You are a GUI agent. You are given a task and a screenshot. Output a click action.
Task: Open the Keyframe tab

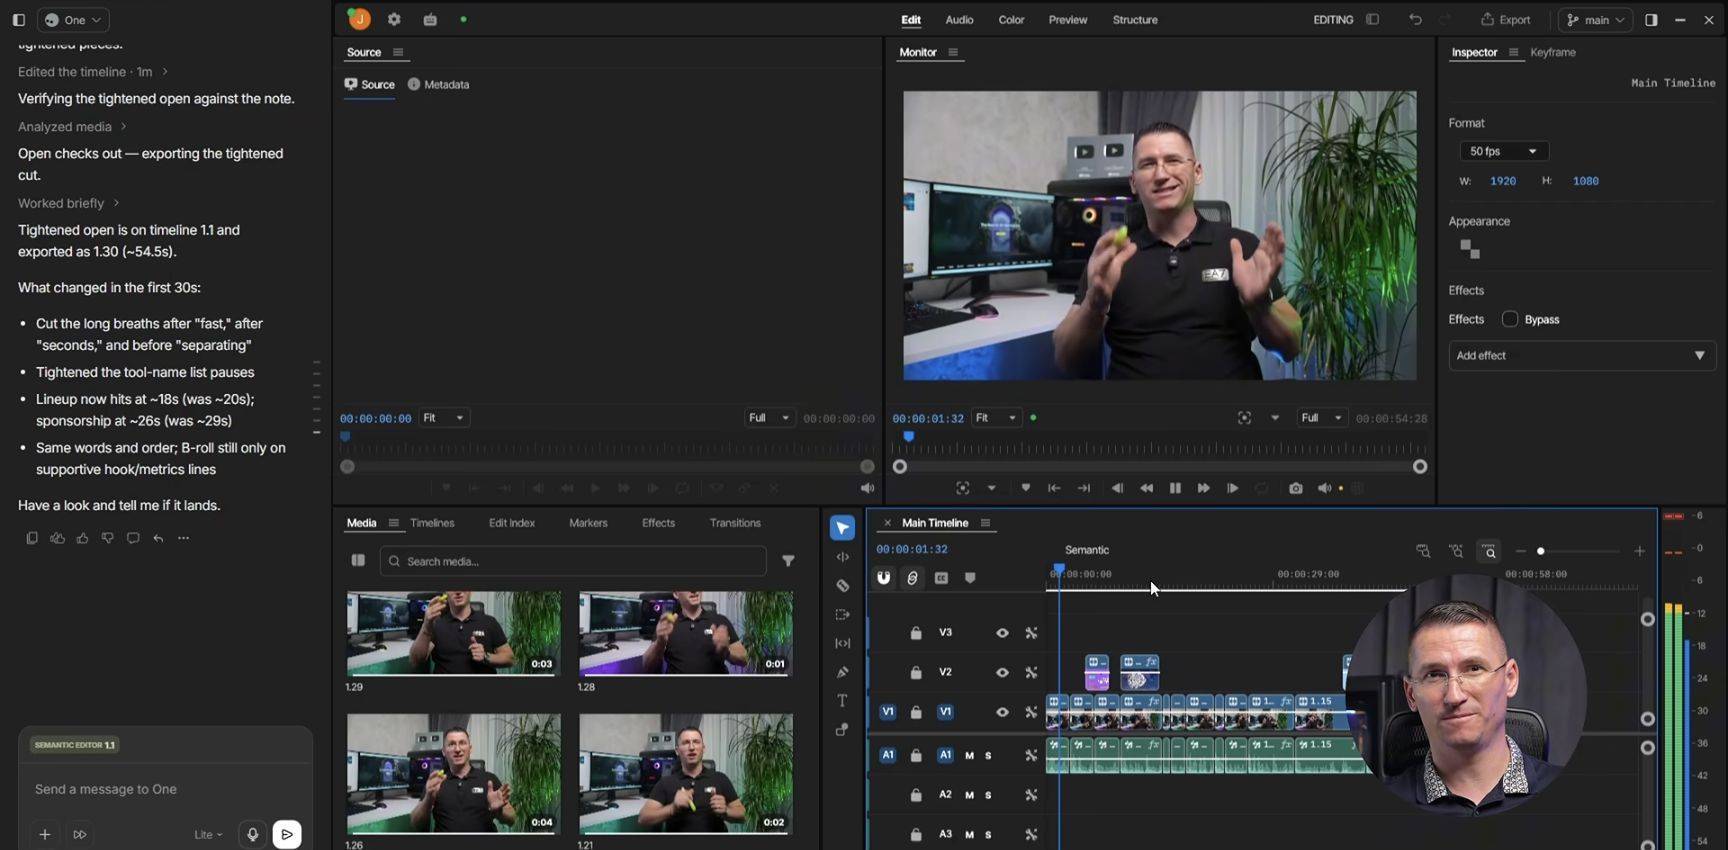(x=1552, y=52)
